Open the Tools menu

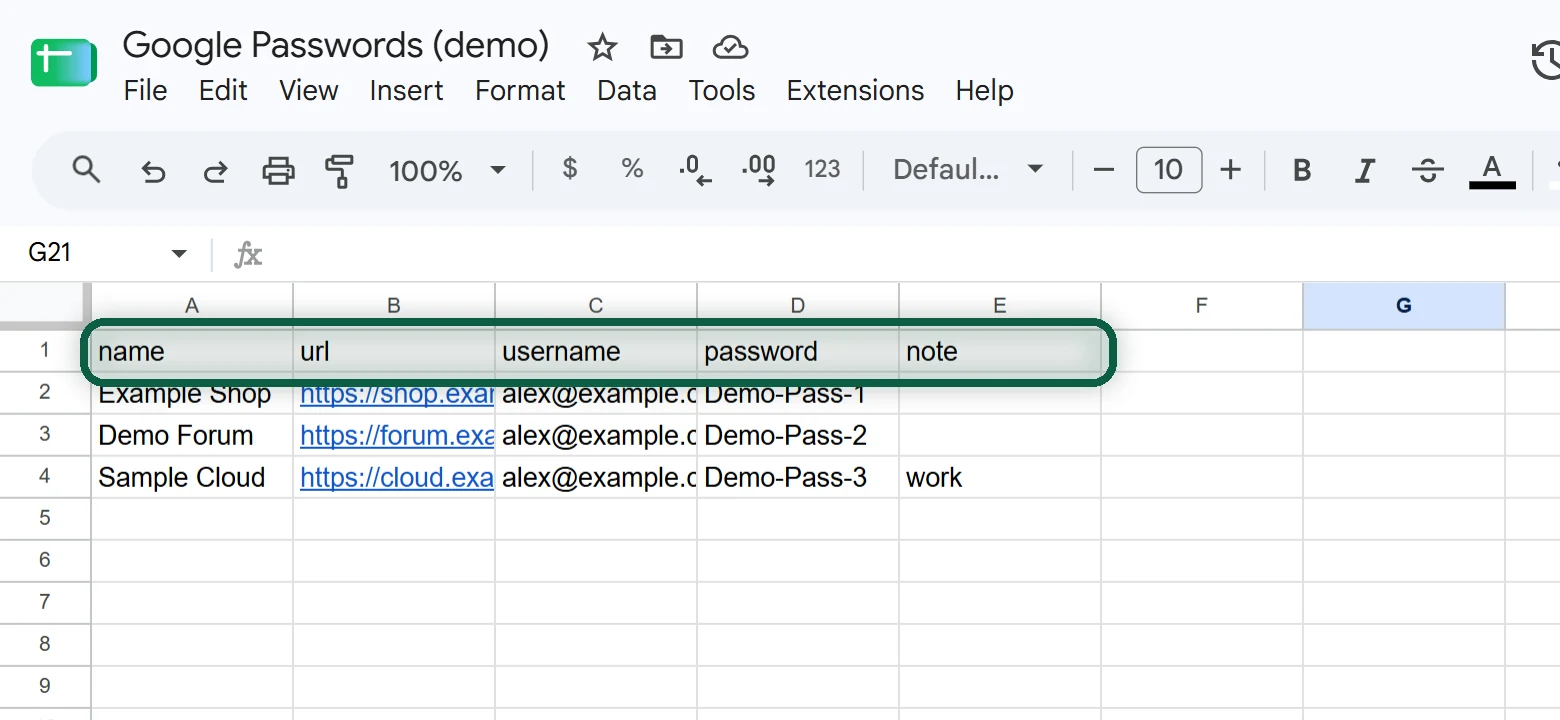(x=722, y=90)
